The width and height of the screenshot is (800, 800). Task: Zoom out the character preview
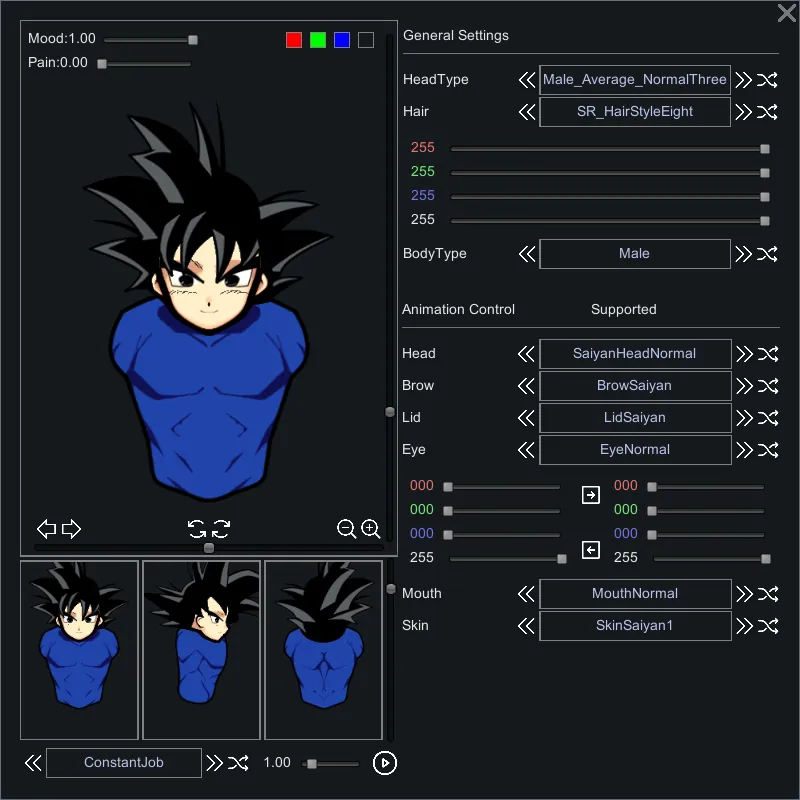[347, 529]
